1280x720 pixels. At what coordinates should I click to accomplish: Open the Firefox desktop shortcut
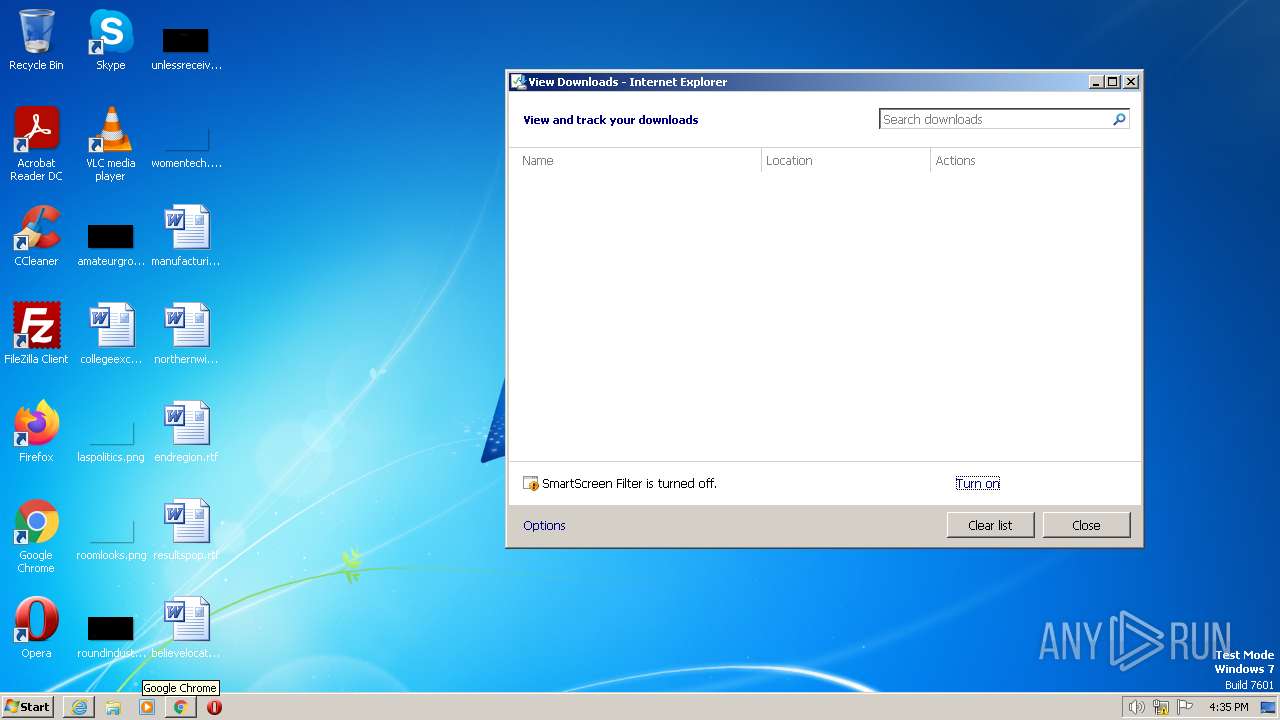tap(36, 432)
